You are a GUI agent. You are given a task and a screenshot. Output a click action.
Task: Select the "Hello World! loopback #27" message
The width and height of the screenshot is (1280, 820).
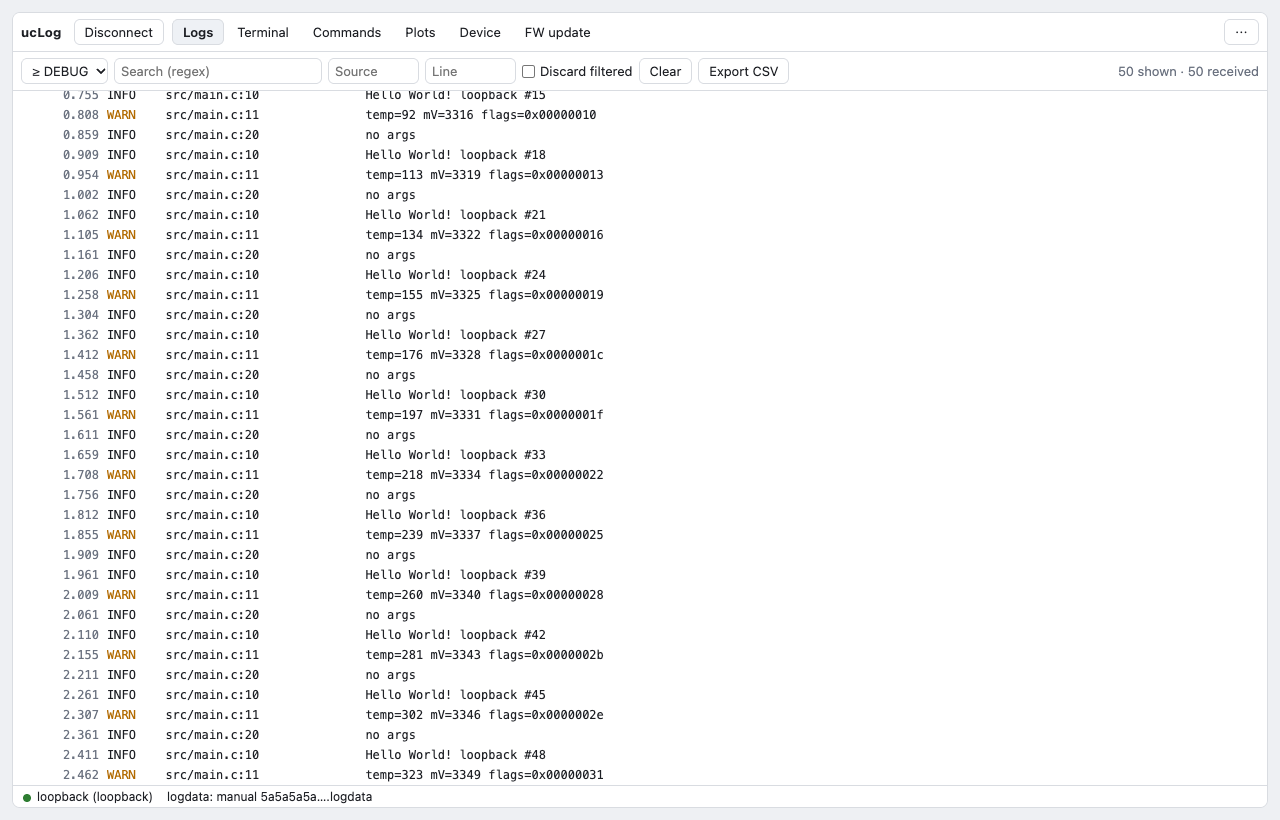click(455, 335)
